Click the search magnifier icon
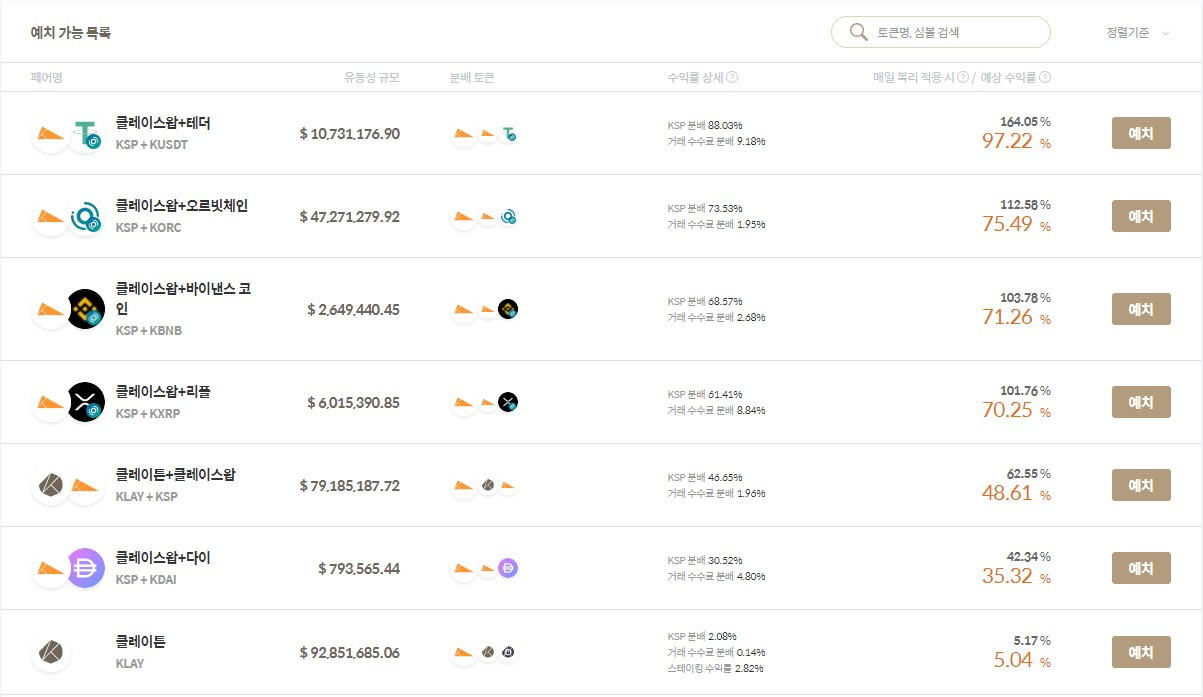The height and width of the screenshot is (697, 1203). pos(858,32)
